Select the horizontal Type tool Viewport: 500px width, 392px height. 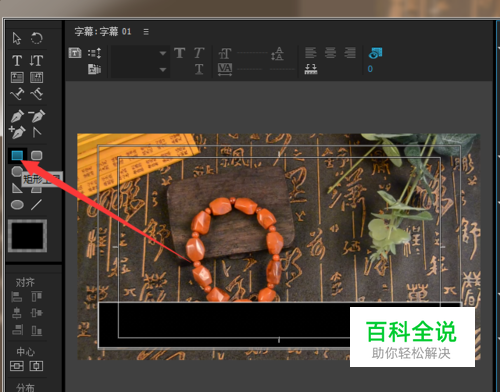click(17, 61)
